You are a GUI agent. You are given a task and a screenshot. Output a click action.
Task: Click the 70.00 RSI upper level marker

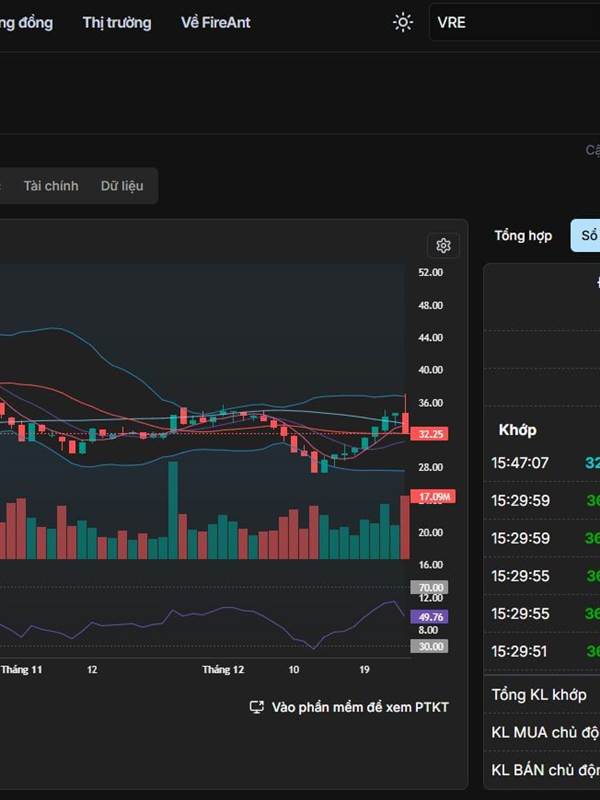tap(431, 588)
